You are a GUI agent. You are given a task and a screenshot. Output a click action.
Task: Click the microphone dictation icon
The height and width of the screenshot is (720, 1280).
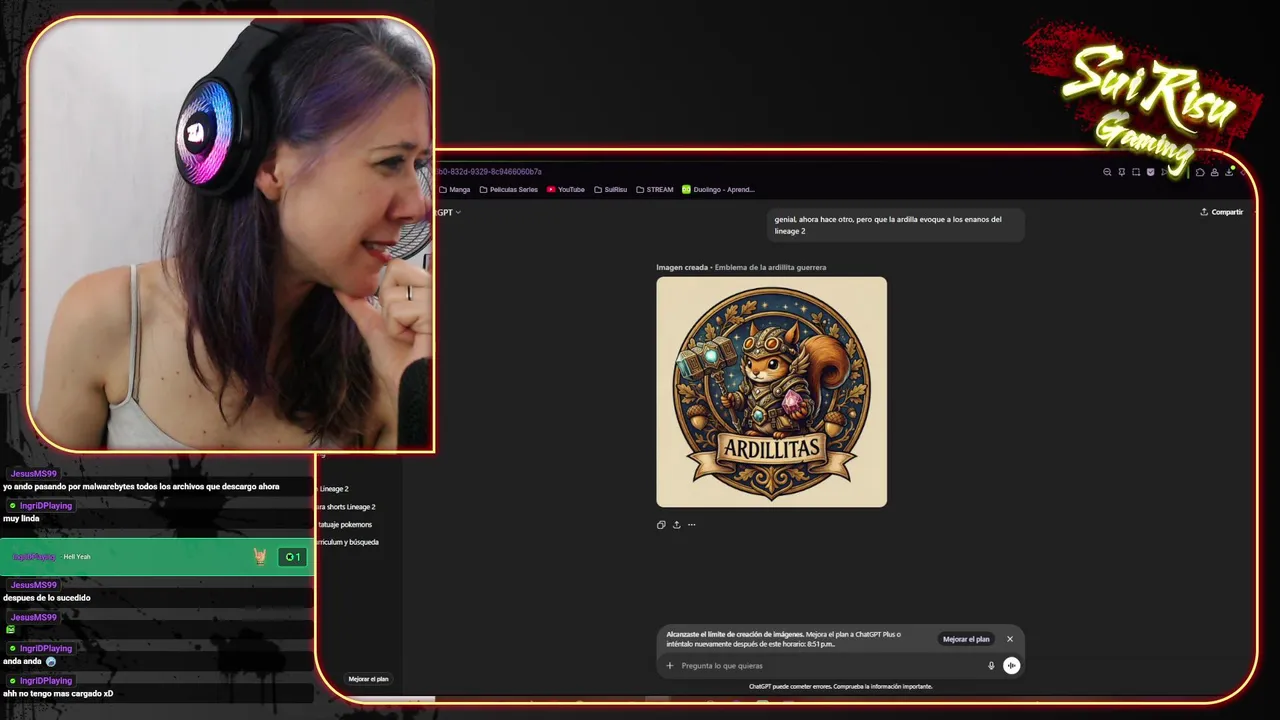click(x=991, y=665)
